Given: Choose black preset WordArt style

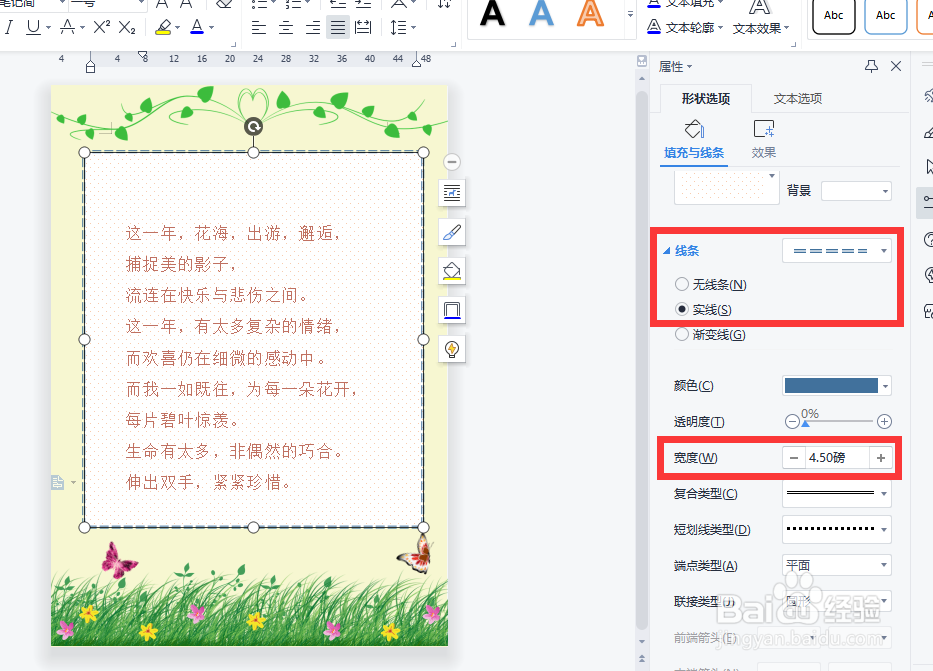Looking at the screenshot, I should coord(492,14).
